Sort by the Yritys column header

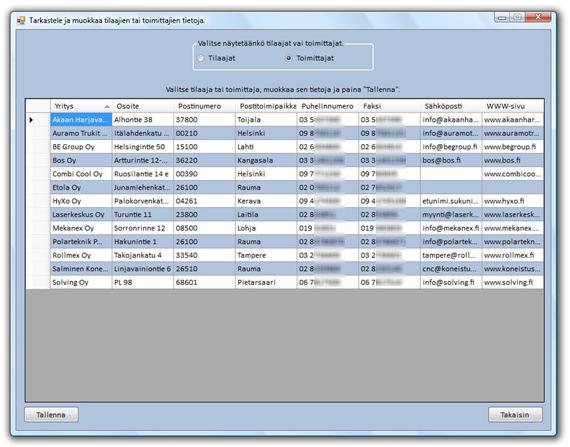[x=81, y=106]
